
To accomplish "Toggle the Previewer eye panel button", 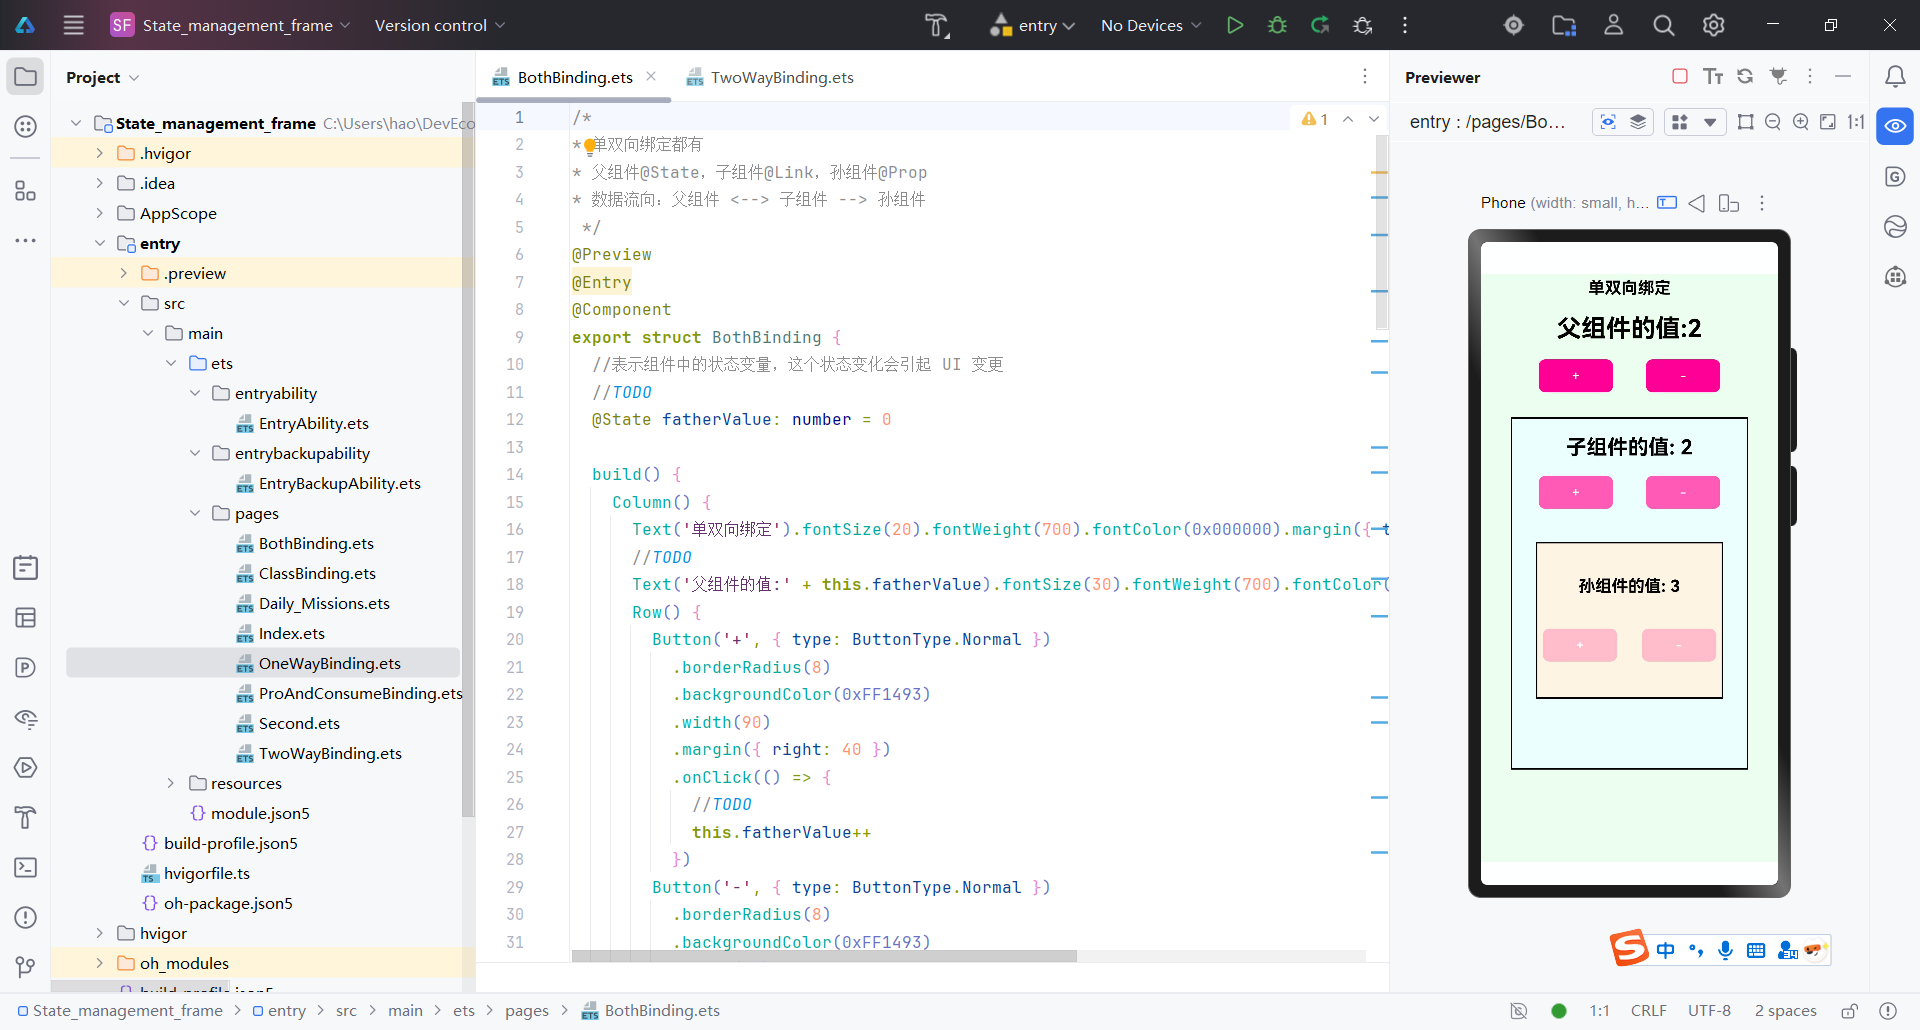I will pyautogui.click(x=1895, y=126).
